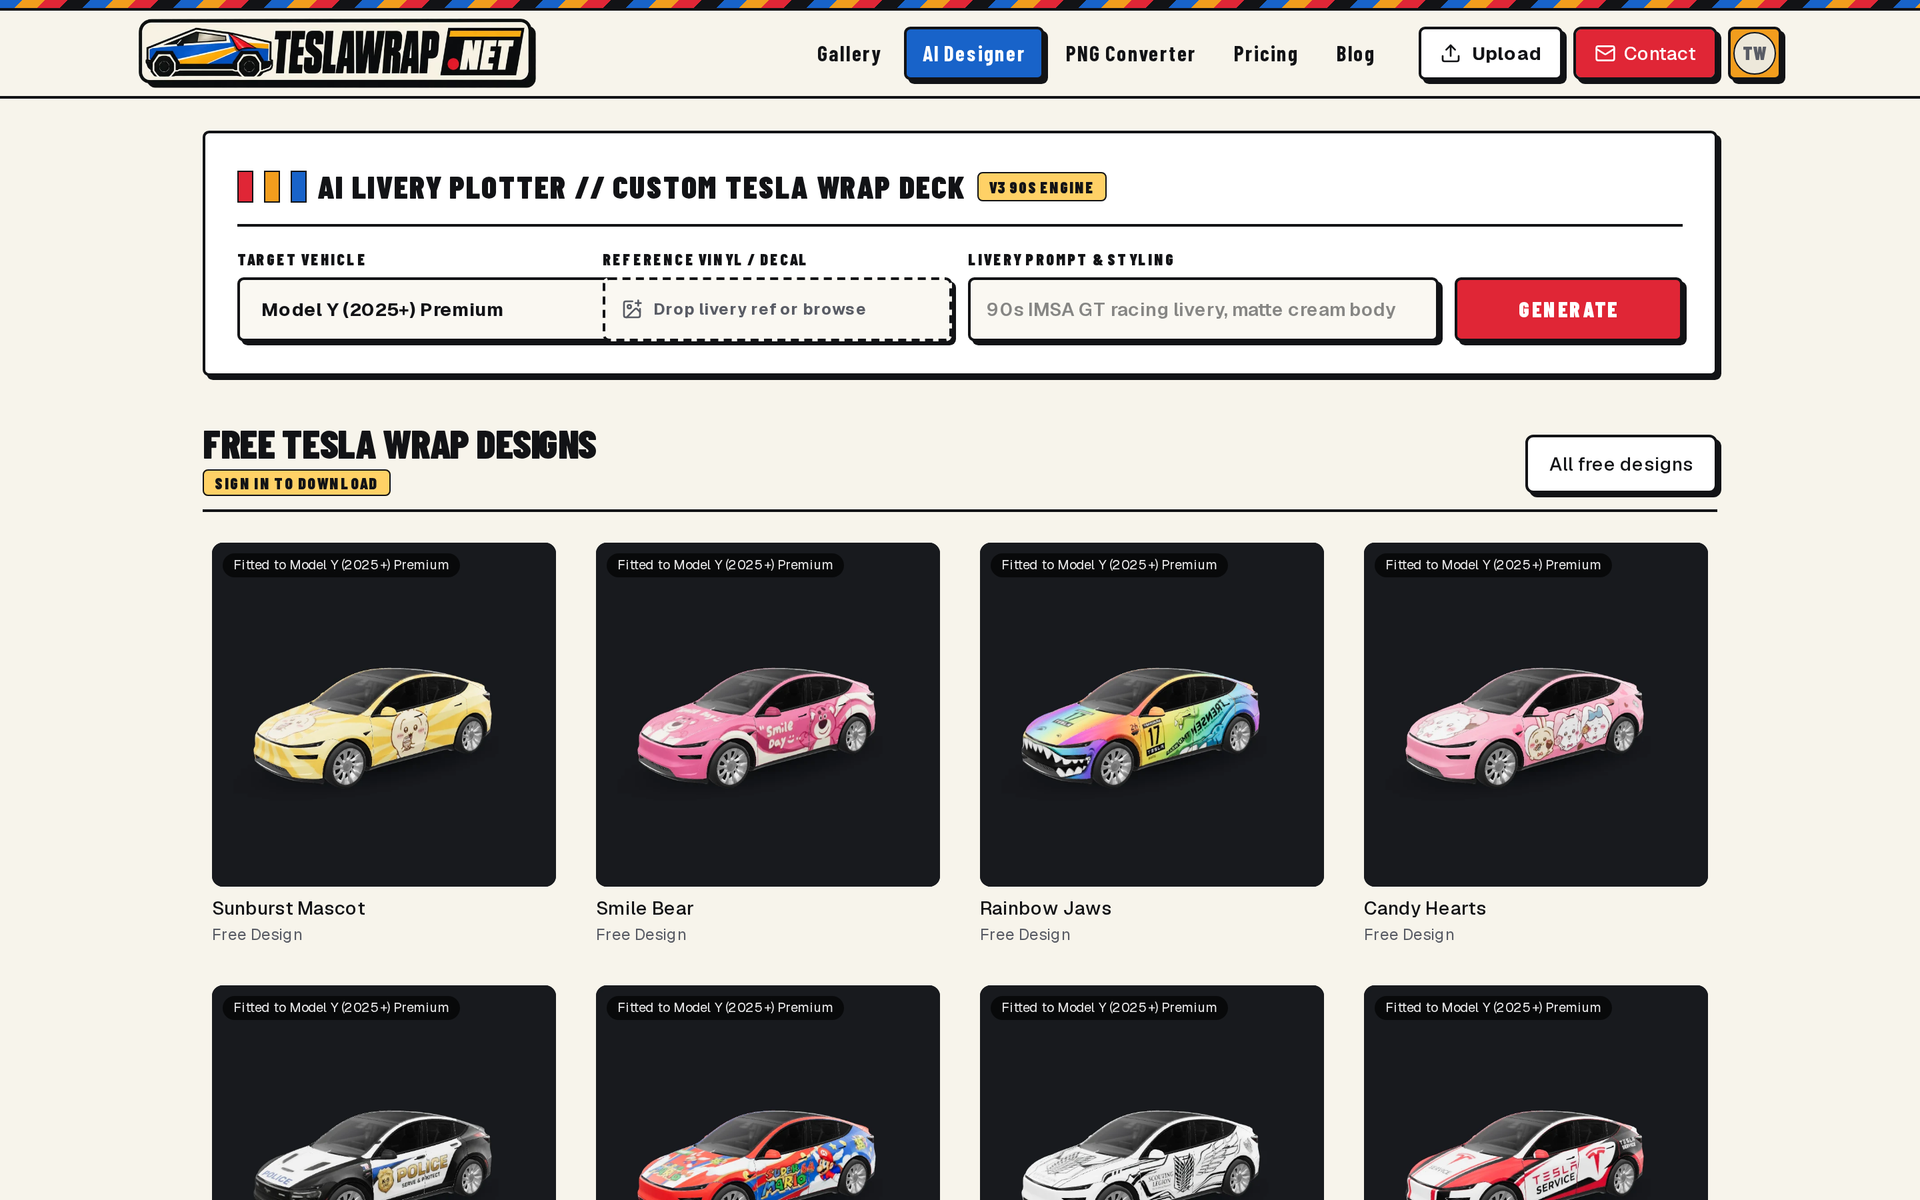The width and height of the screenshot is (1920, 1200).
Task: Click the TeslaWrap.net logo
Action: click(x=336, y=53)
